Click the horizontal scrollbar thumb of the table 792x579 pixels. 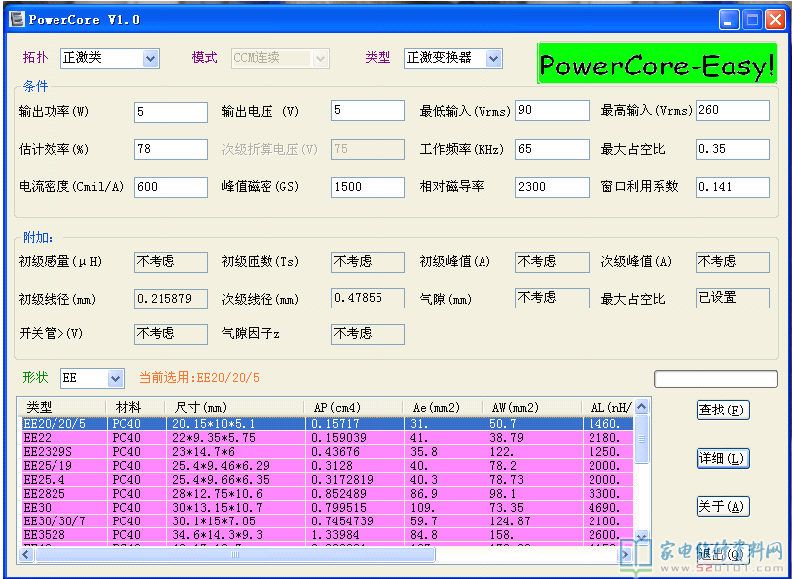point(235,555)
